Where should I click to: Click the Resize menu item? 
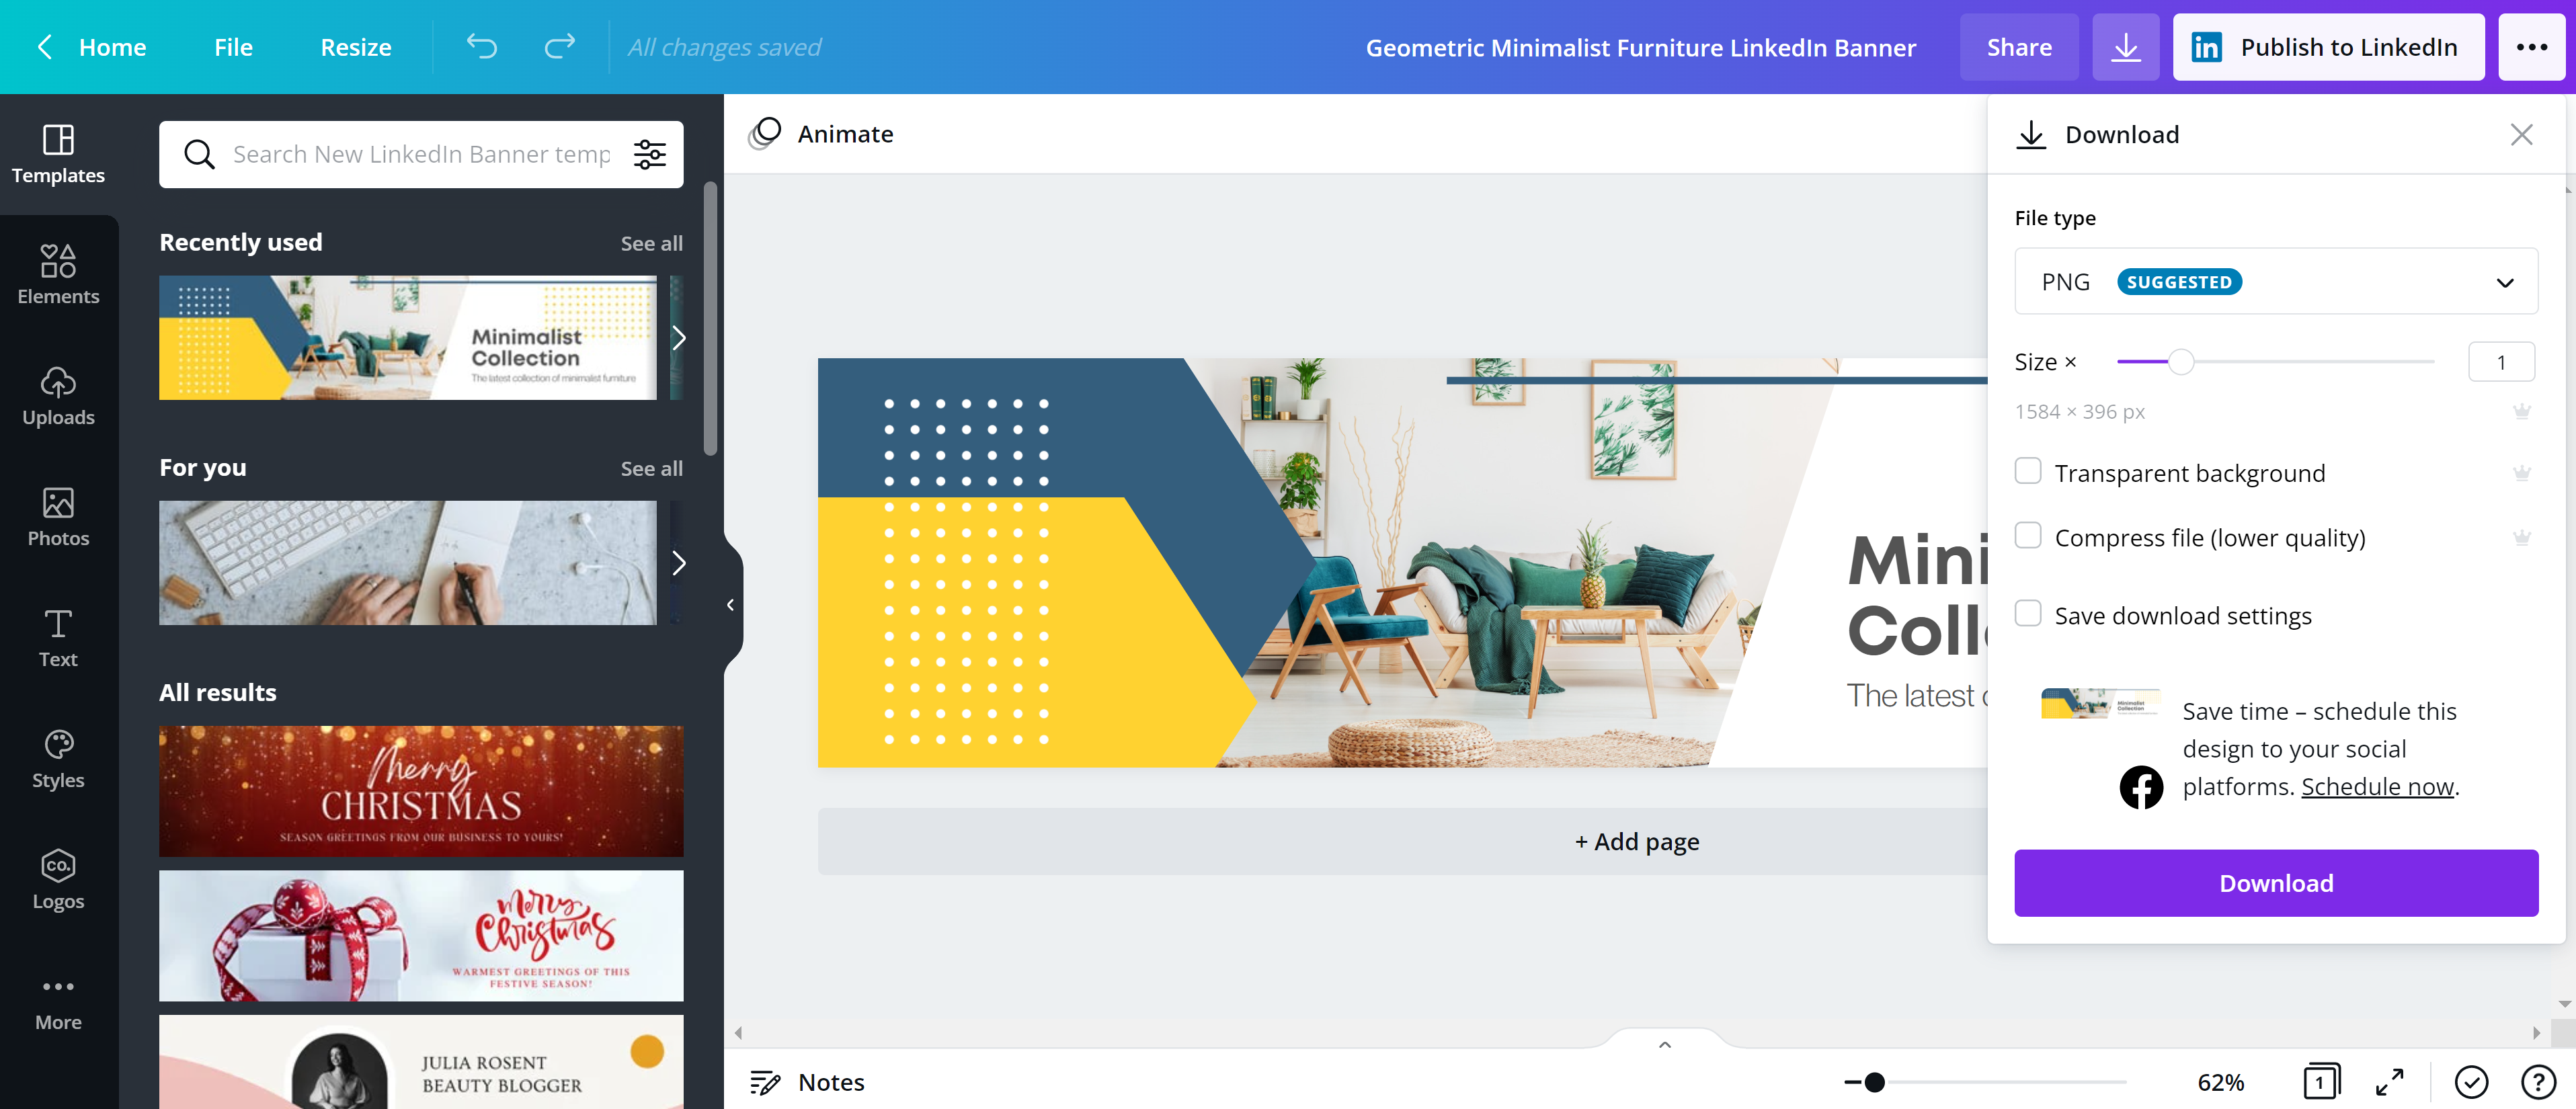click(x=355, y=46)
